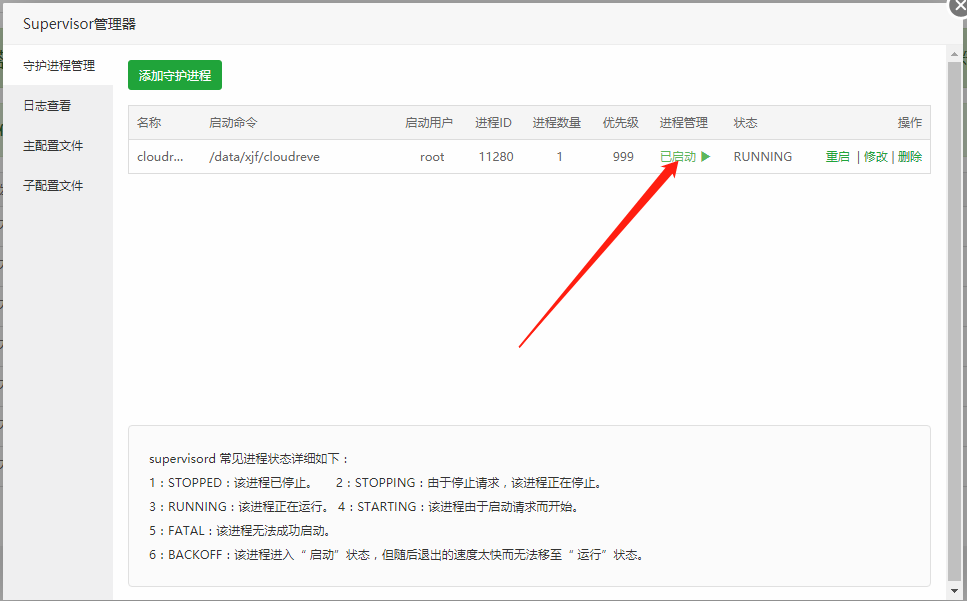This screenshot has width=967, height=601.
Task: Click the 删除 link for the process row
Action: tap(910, 157)
